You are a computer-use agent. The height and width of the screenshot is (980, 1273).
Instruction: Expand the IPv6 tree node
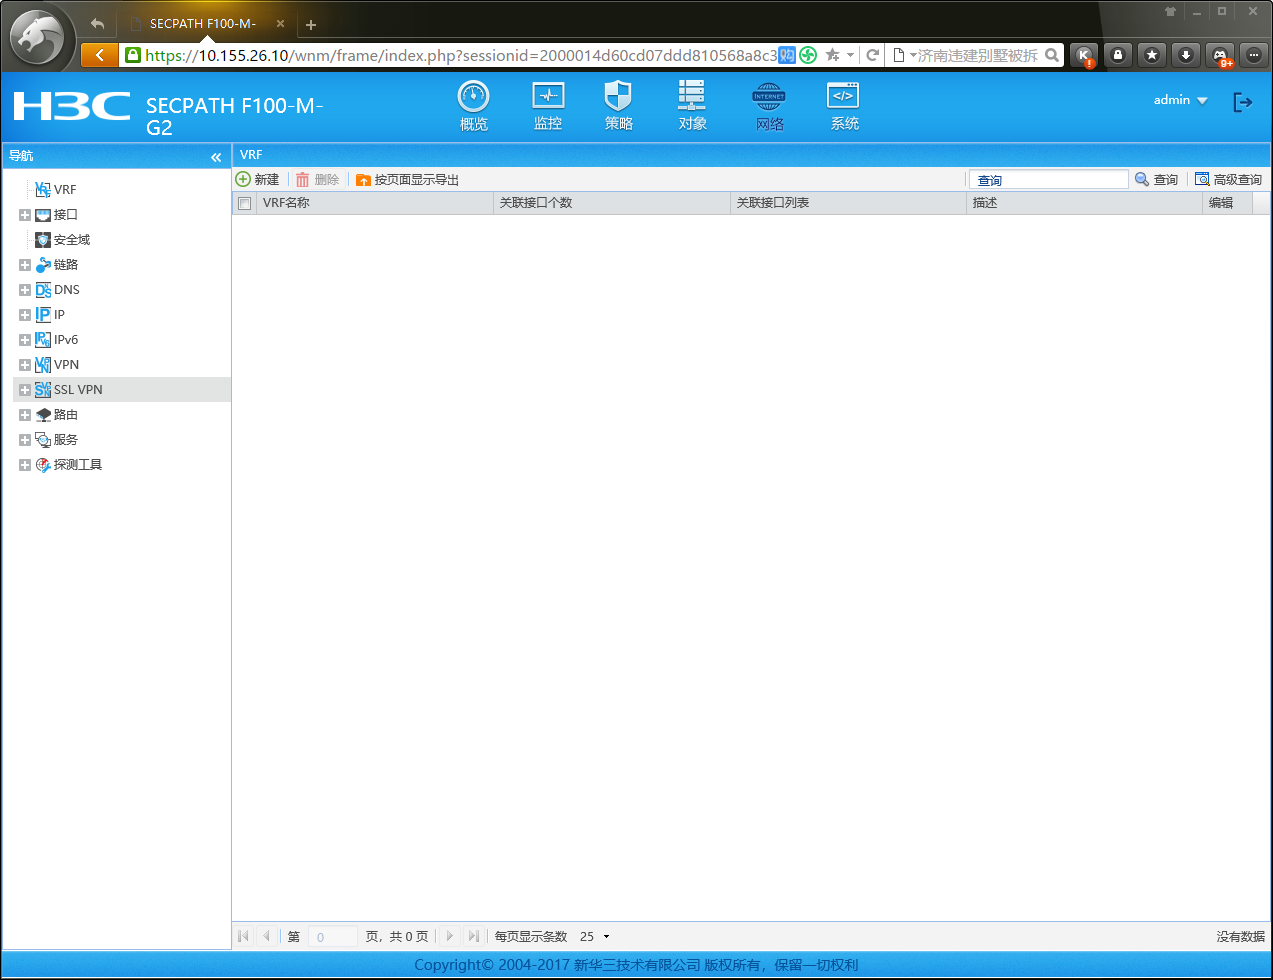25,340
